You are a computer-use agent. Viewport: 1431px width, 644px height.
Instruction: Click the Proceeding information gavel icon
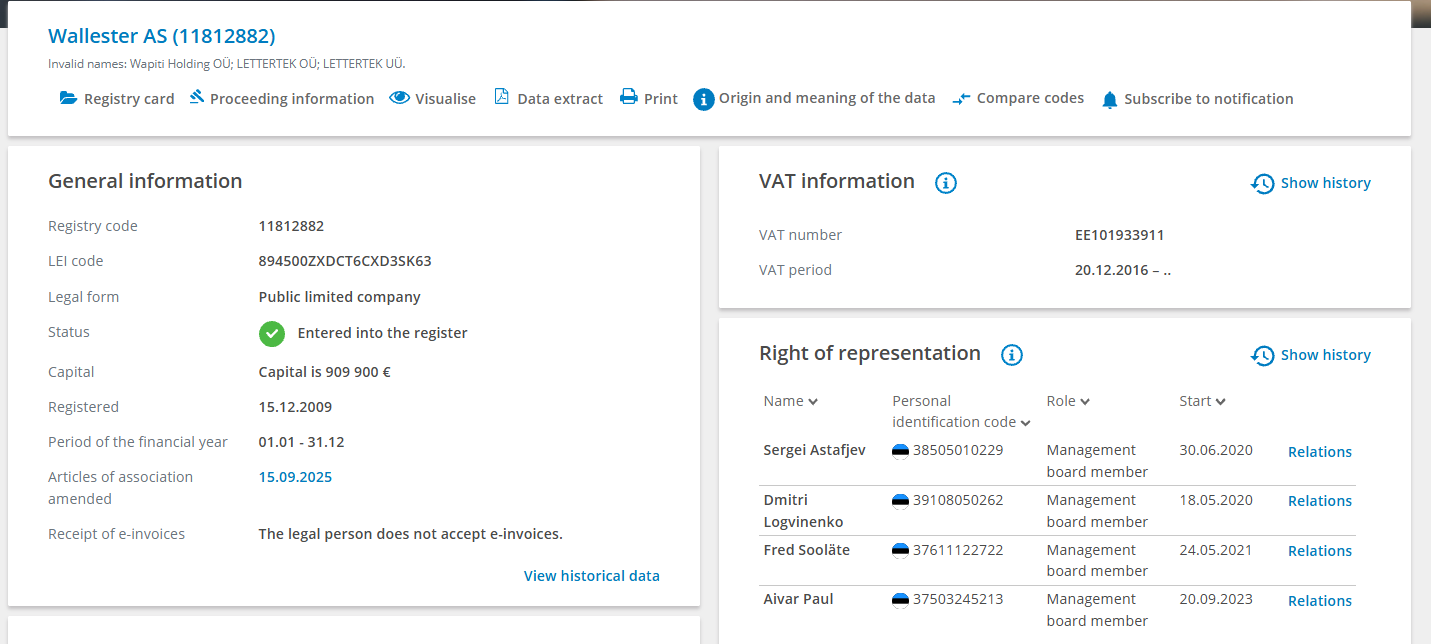coord(197,97)
